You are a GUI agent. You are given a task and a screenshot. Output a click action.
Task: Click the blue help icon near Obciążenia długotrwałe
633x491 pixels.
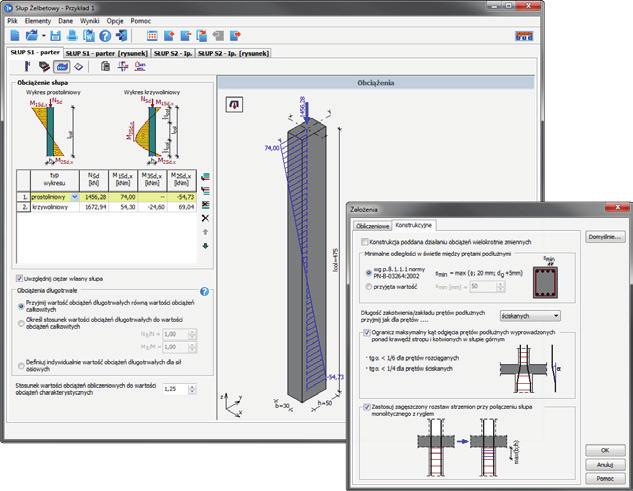[x=205, y=292]
